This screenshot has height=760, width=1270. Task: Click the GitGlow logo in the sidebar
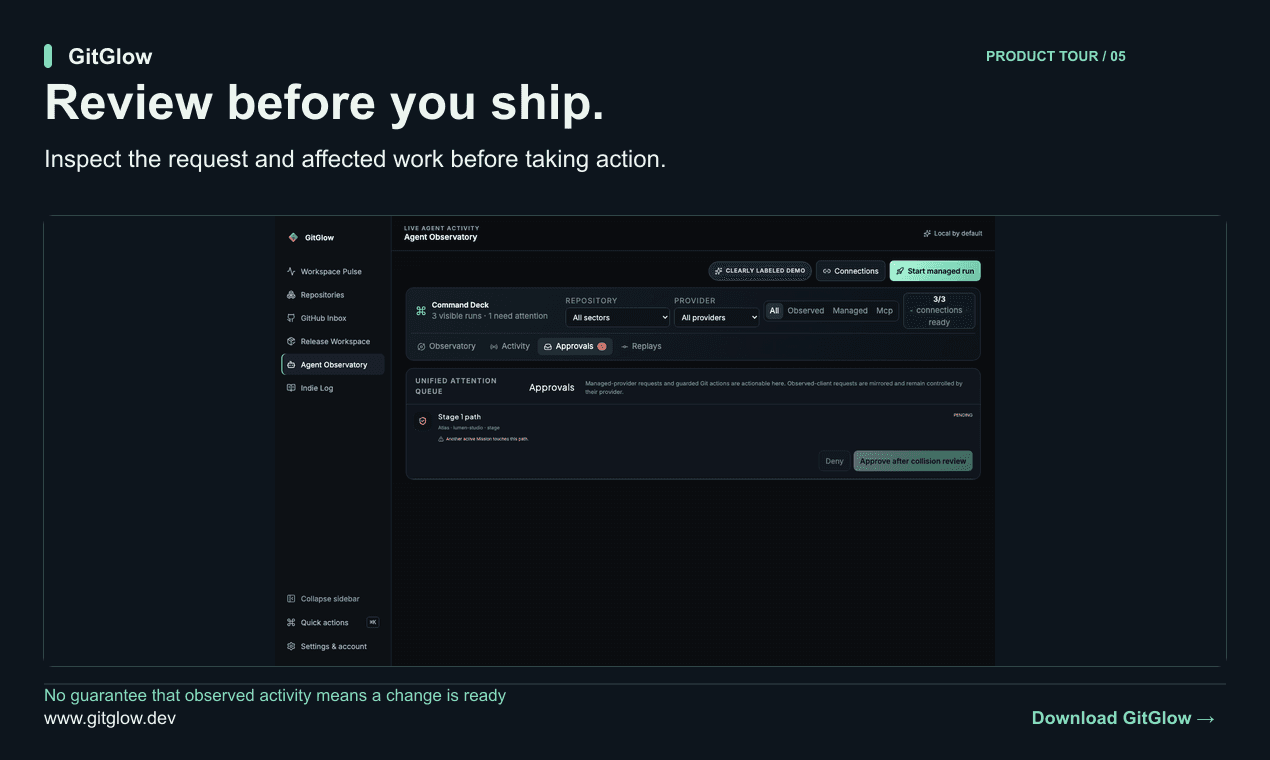[x=293, y=237]
